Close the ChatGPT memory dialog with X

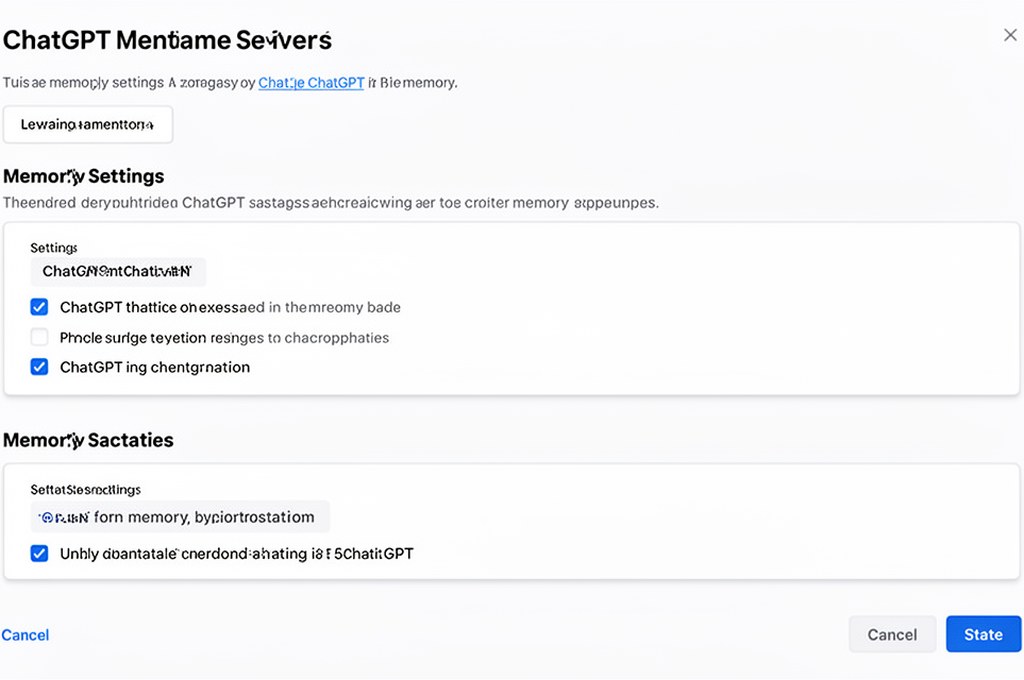click(x=1010, y=35)
